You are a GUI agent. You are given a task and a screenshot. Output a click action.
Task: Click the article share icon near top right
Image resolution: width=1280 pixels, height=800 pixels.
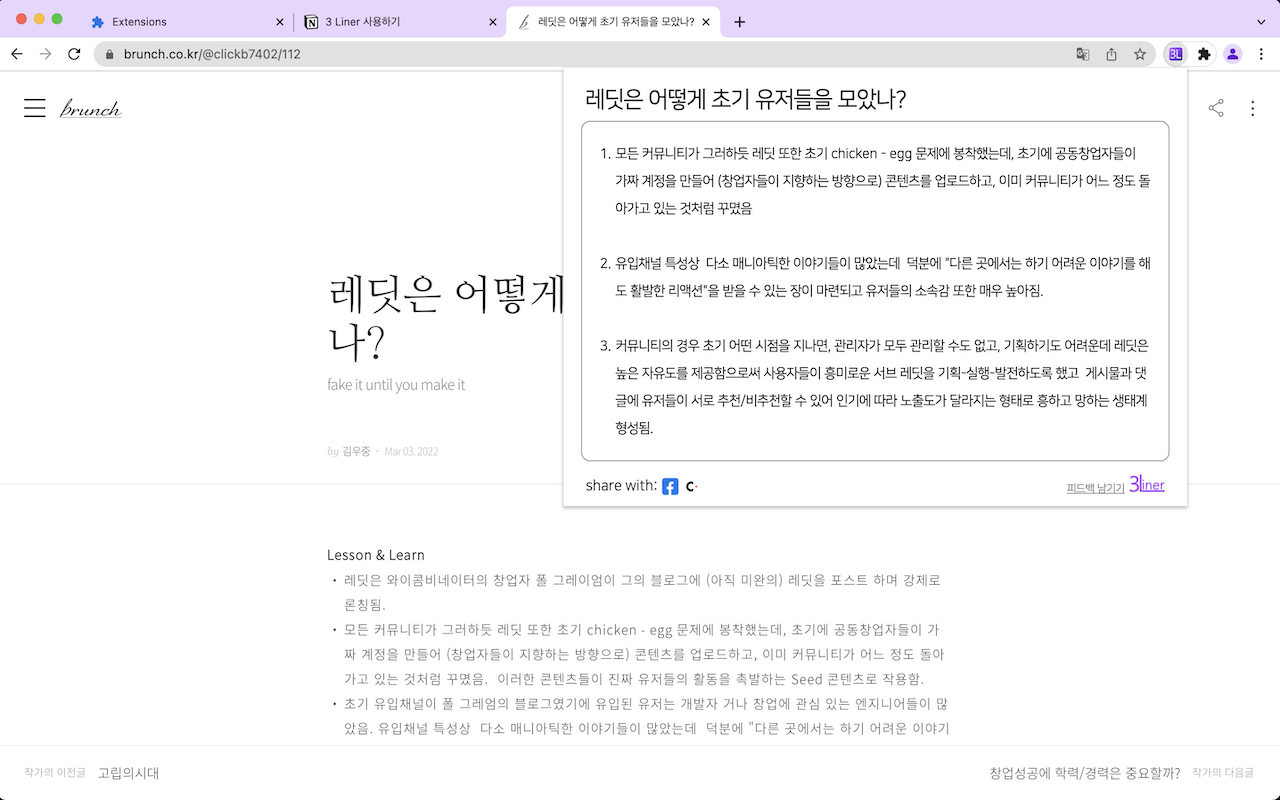[x=1215, y=108]
